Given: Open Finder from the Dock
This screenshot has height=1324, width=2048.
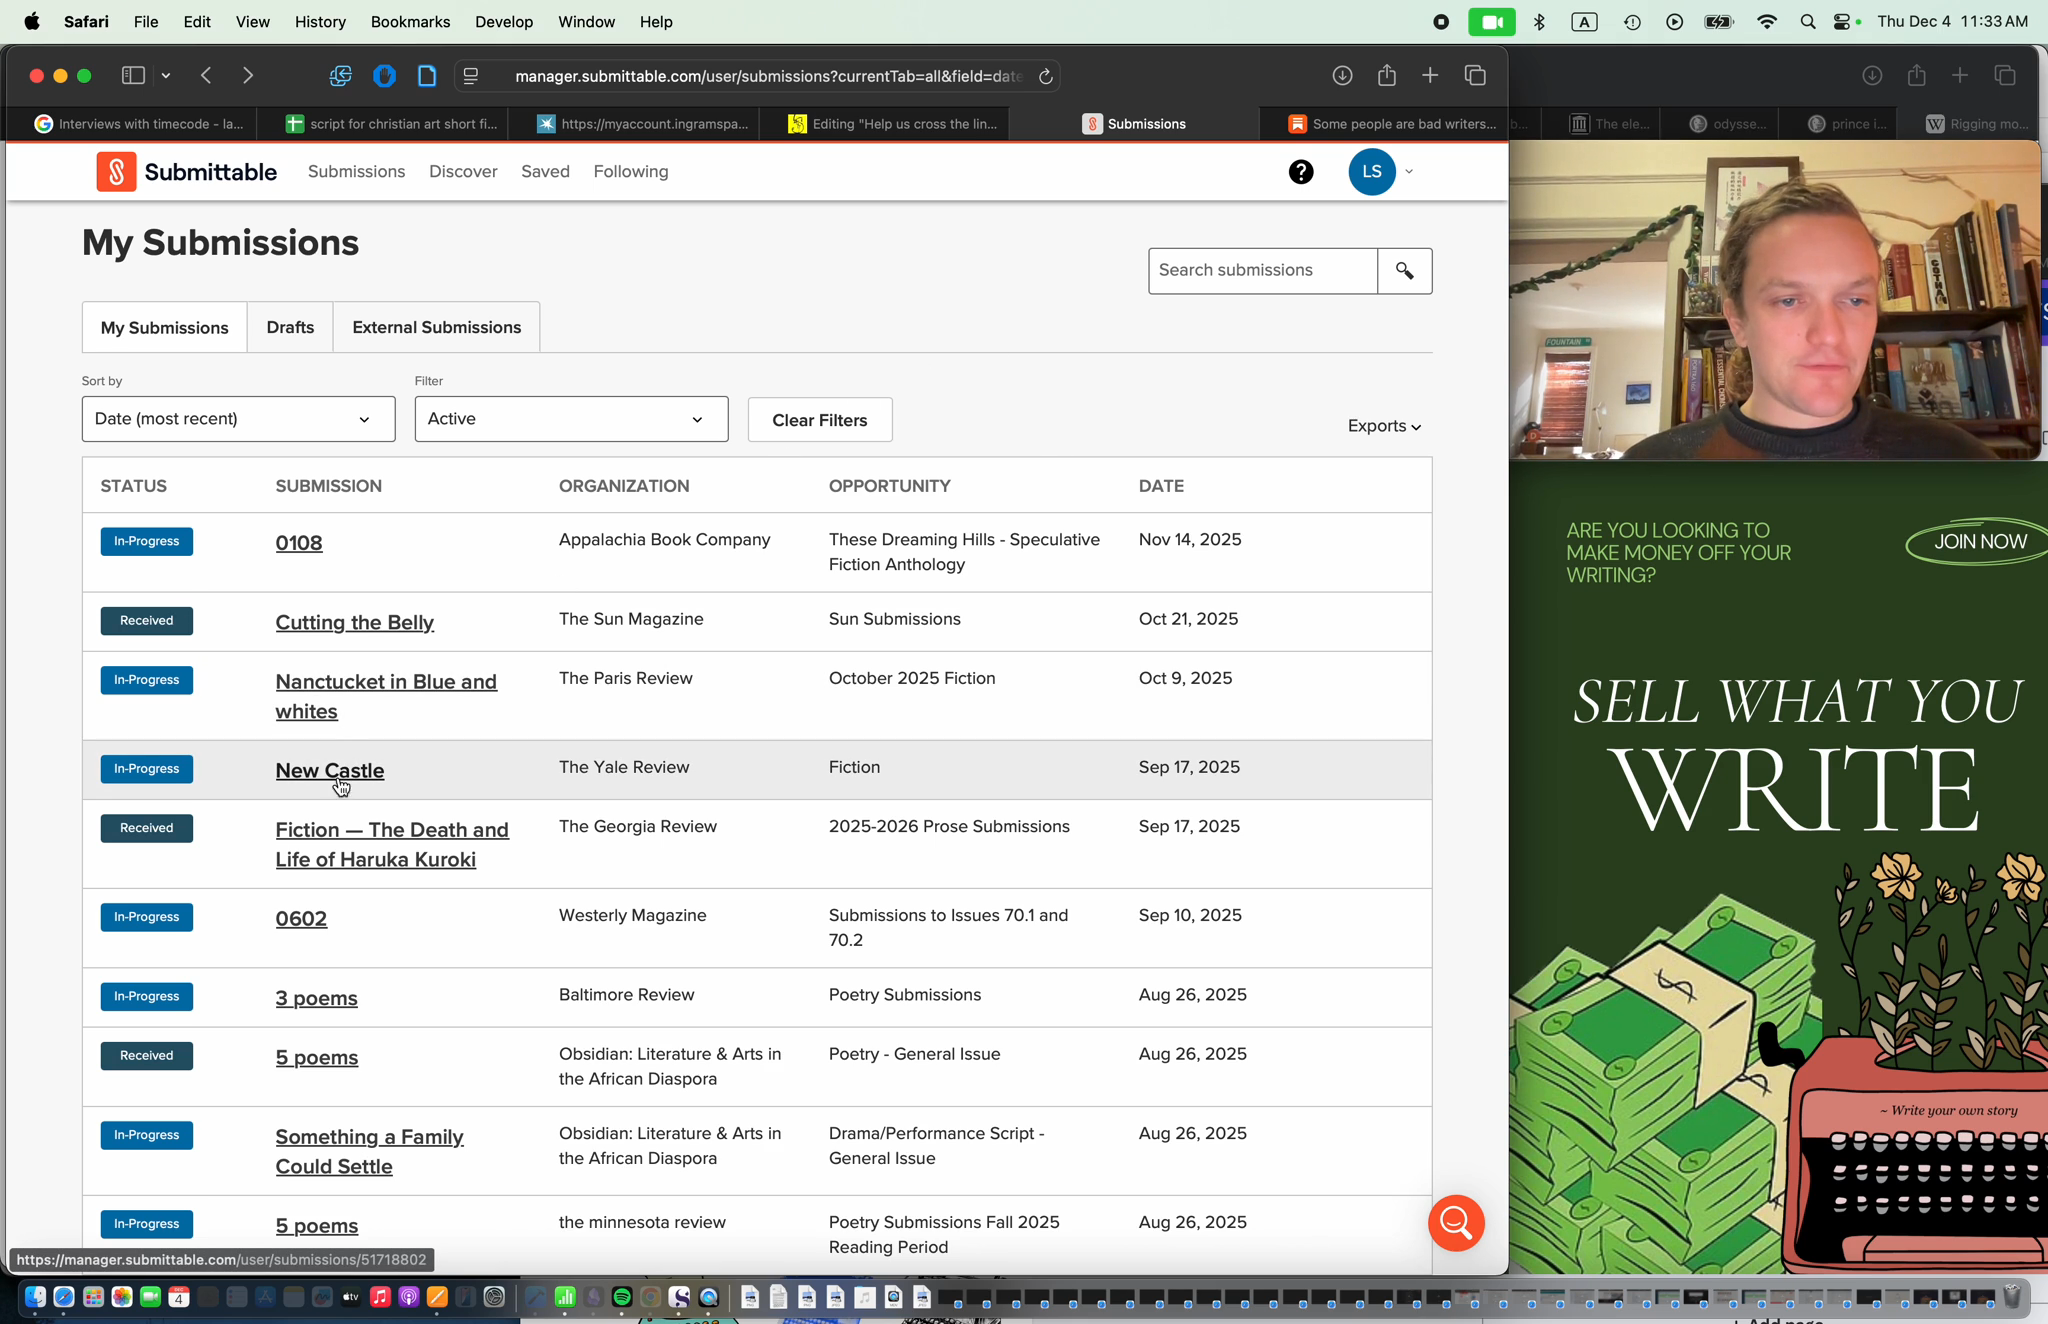Looking at the screenshot, I should coord(35,1297).
